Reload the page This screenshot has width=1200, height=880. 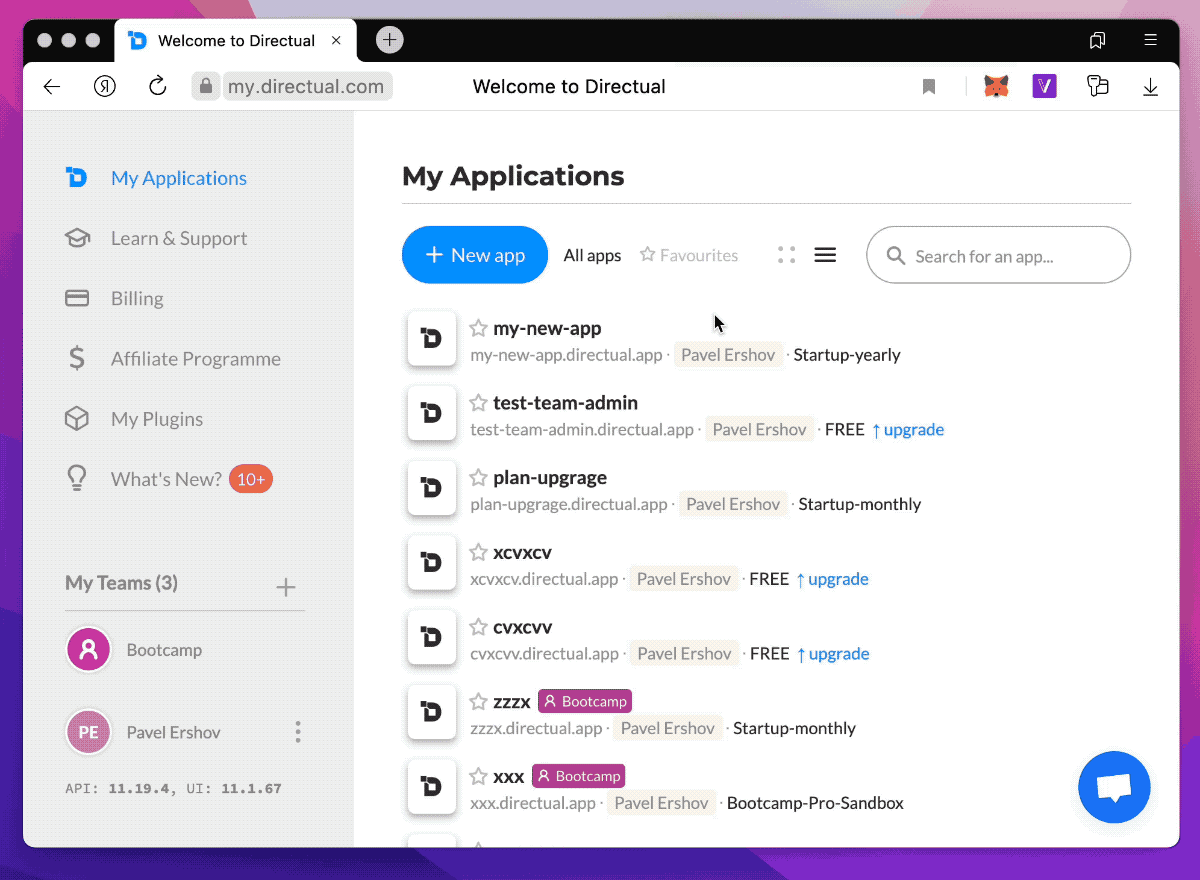[157, 86]
